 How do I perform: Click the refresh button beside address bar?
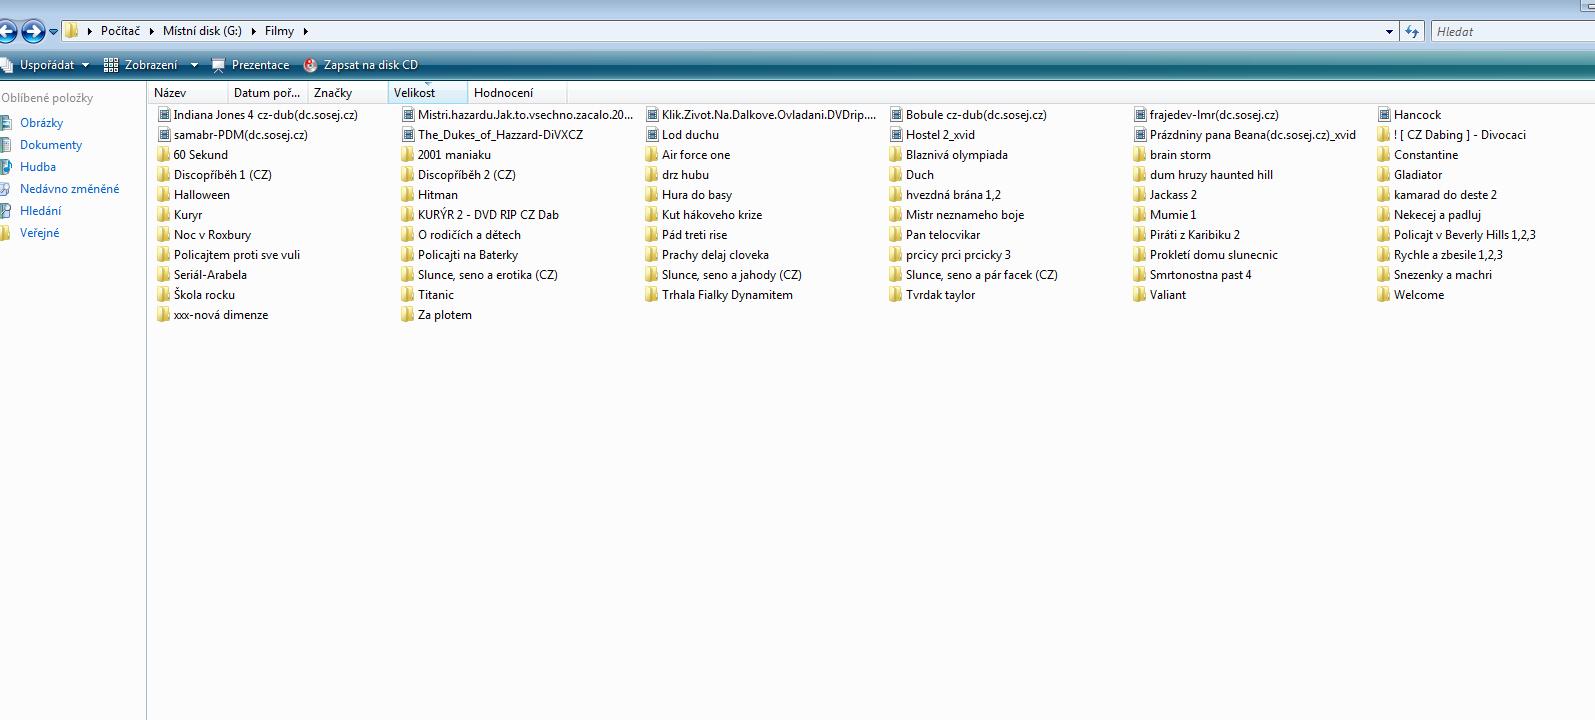coord(1412,31)
